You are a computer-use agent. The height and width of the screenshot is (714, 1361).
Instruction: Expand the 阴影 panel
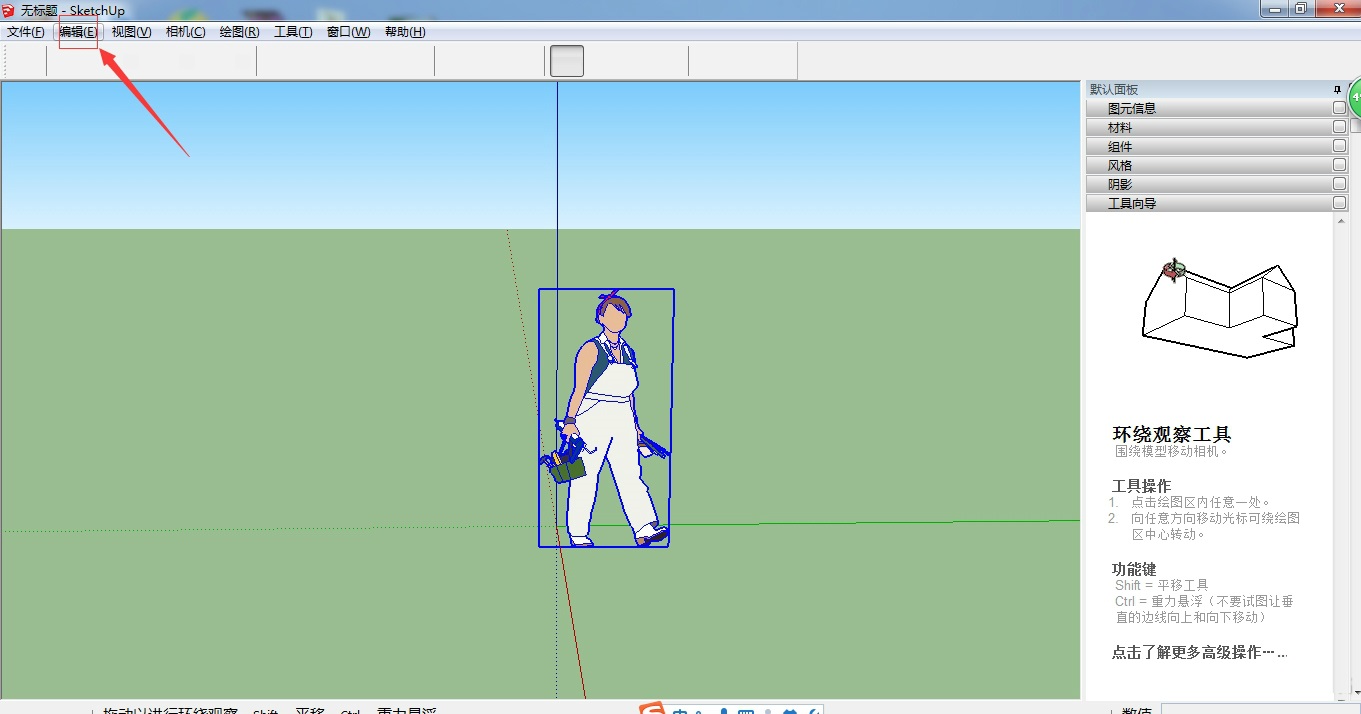click(1217, 185)
